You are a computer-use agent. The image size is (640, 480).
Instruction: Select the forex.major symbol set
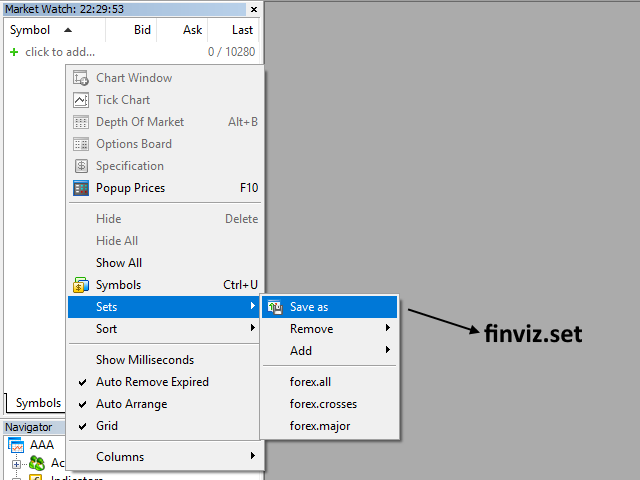(x=320, y=426)
